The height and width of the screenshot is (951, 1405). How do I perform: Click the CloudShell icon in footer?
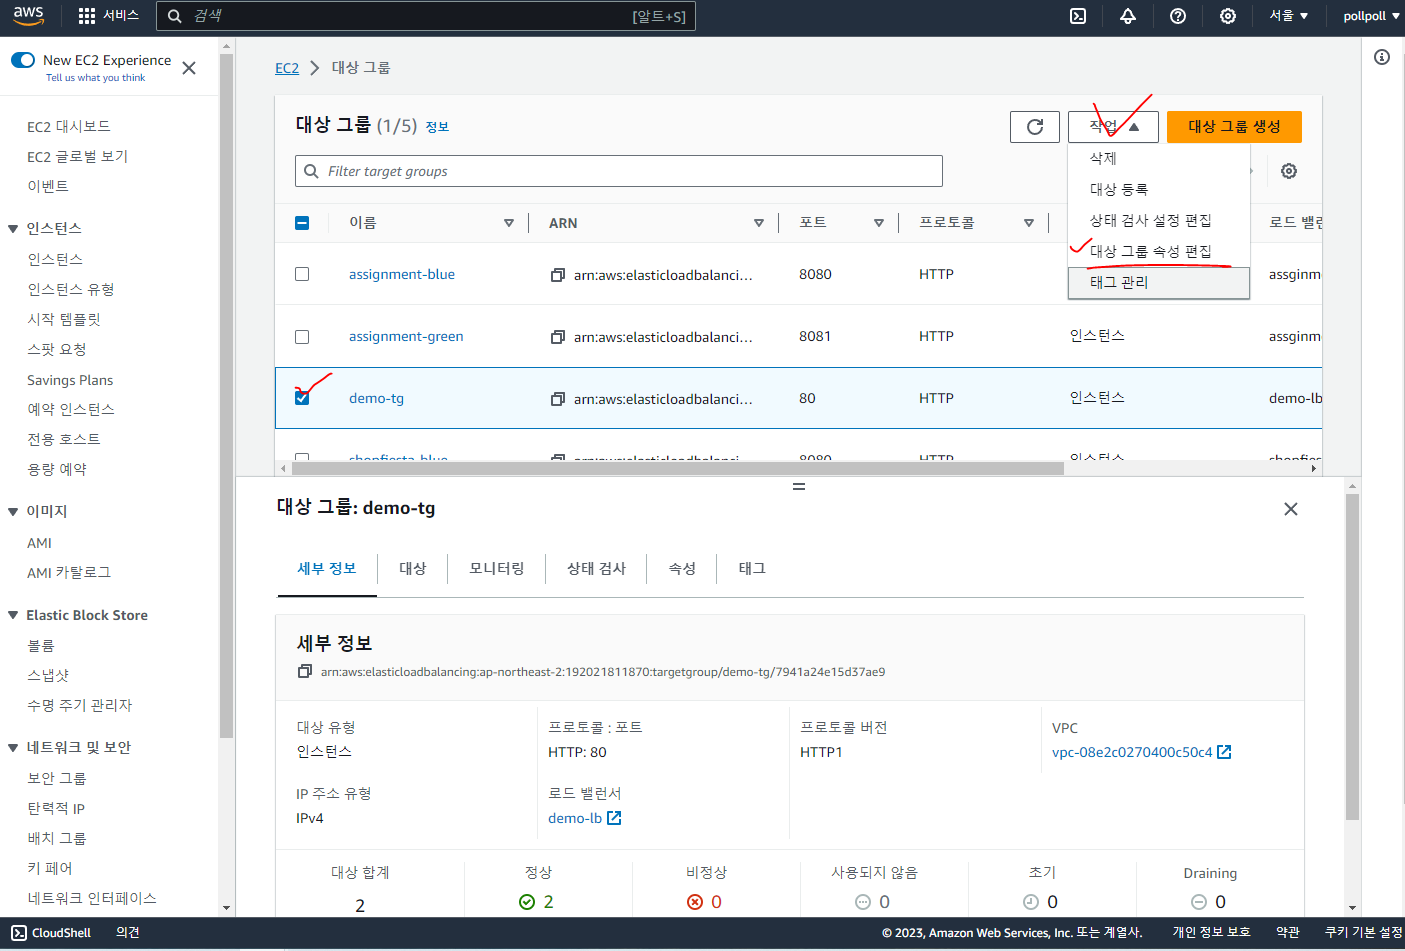coord(19,932)
